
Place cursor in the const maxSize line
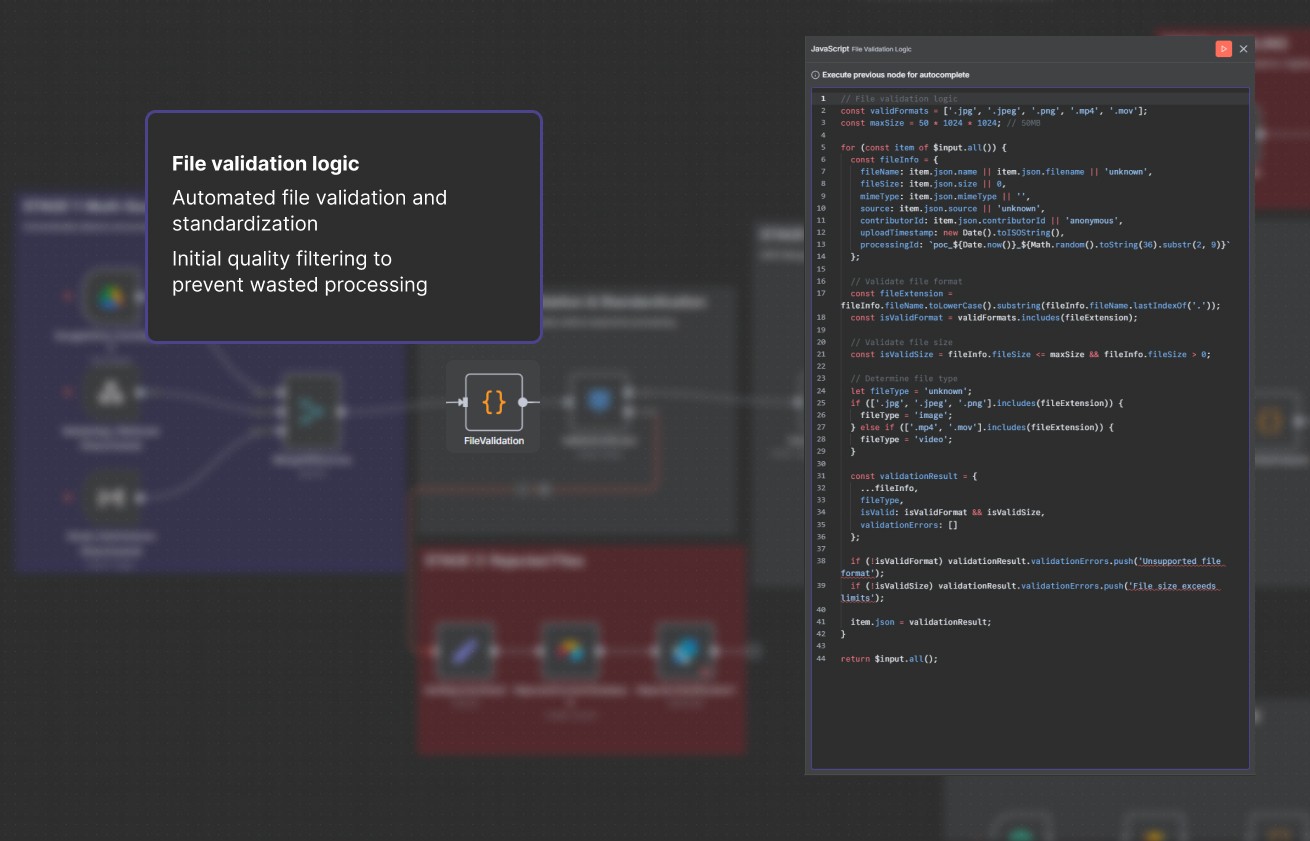pyautogui.click(x=940, y=123)
